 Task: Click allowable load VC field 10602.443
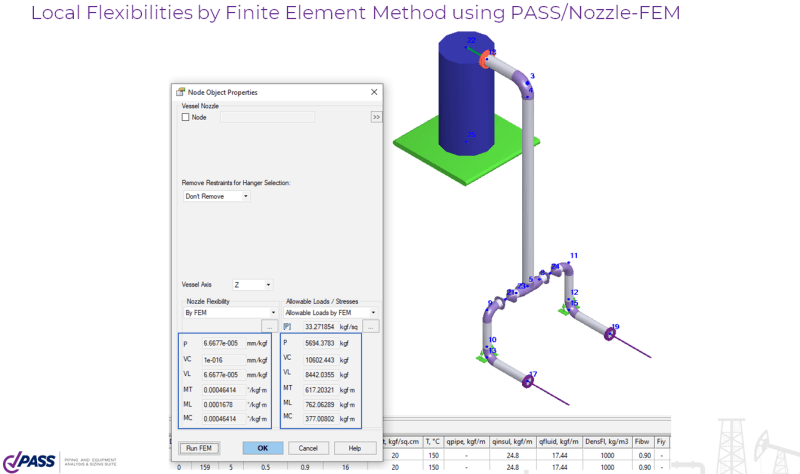tap(320, 360)
